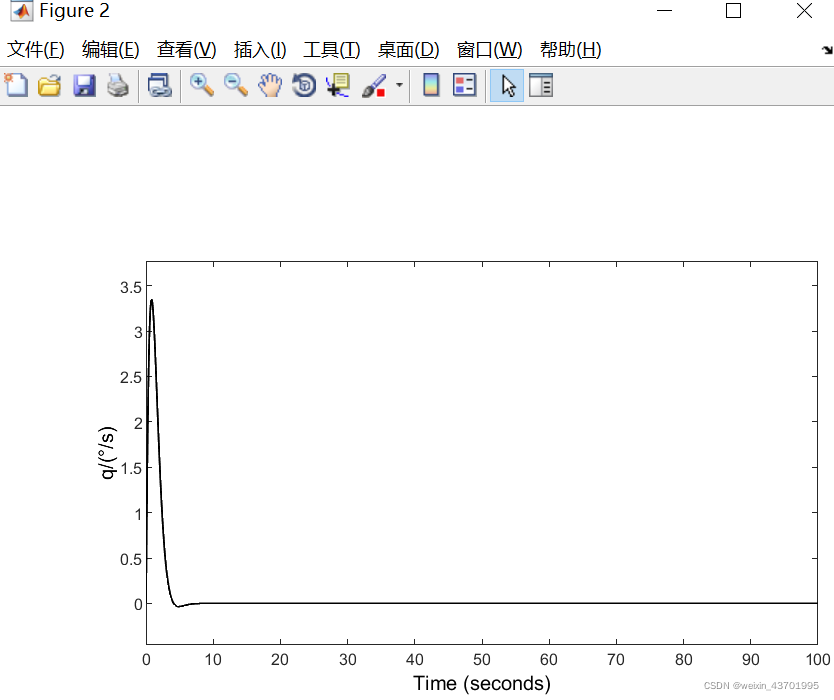Close the Figure 2 window
Image resolution: width=834 pixels, height=700 pixels.
[804, 11]
